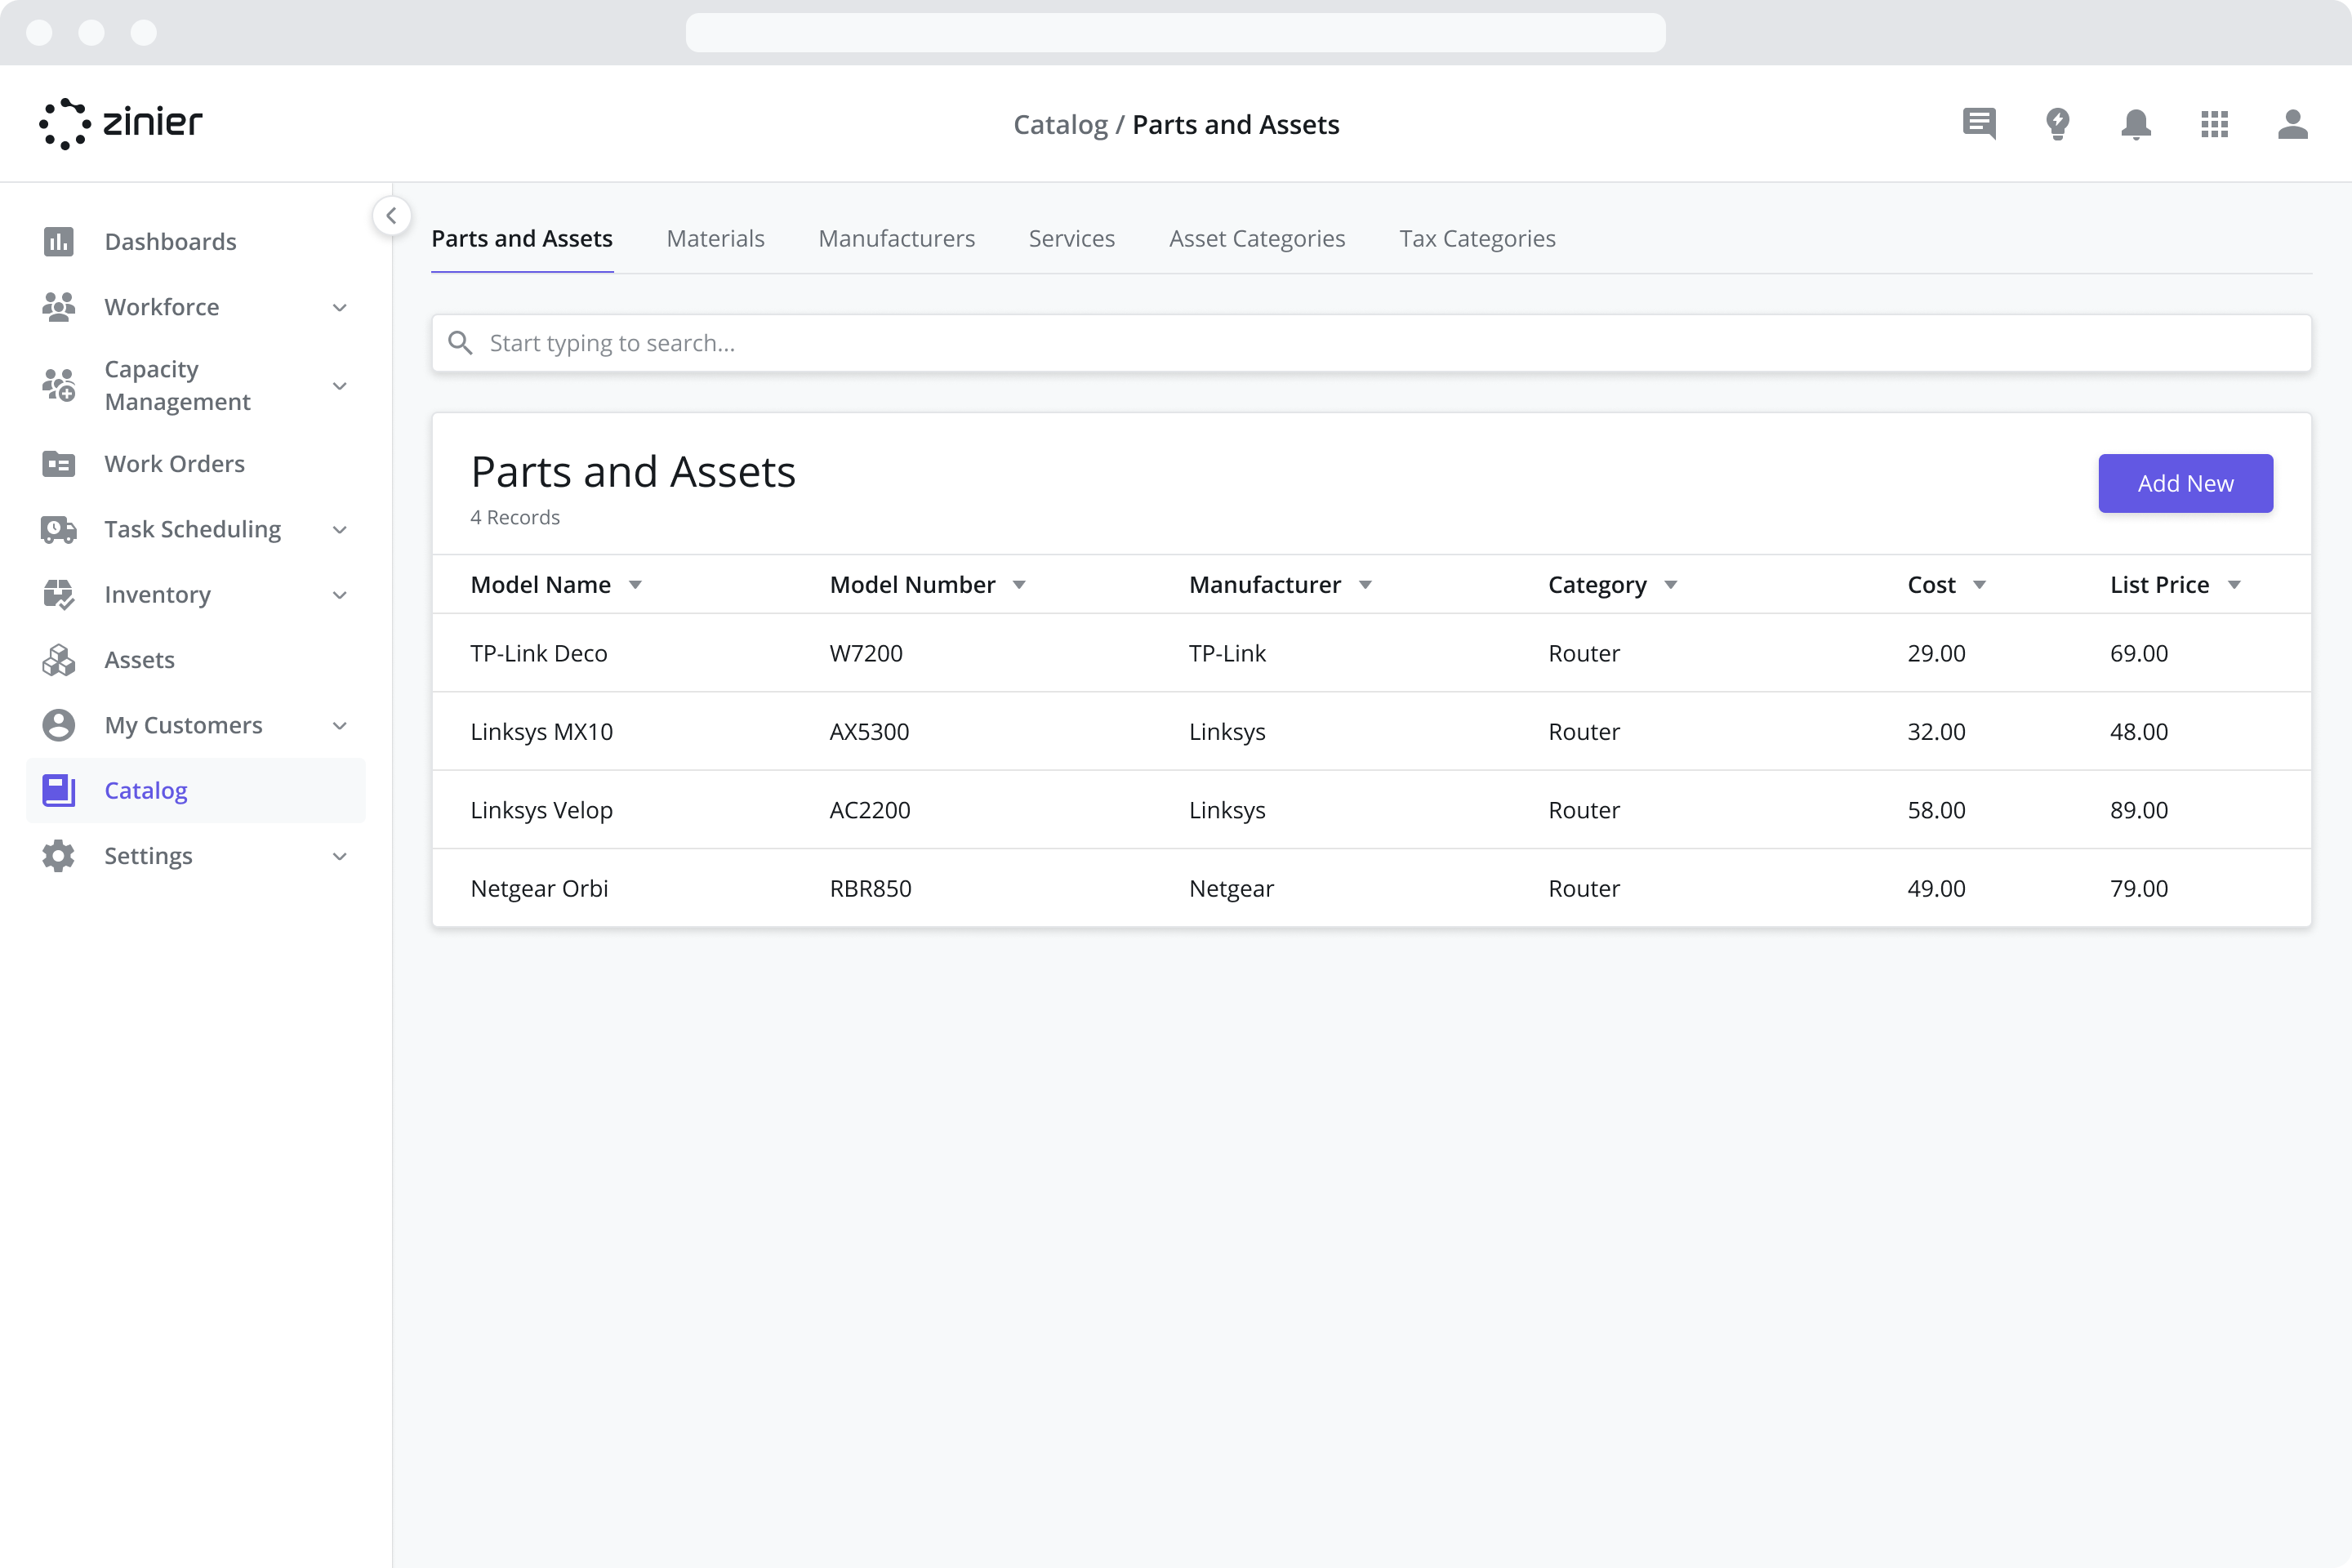Click model number RBR850
Screen dimensions: 2352x1568
(871, 888)
